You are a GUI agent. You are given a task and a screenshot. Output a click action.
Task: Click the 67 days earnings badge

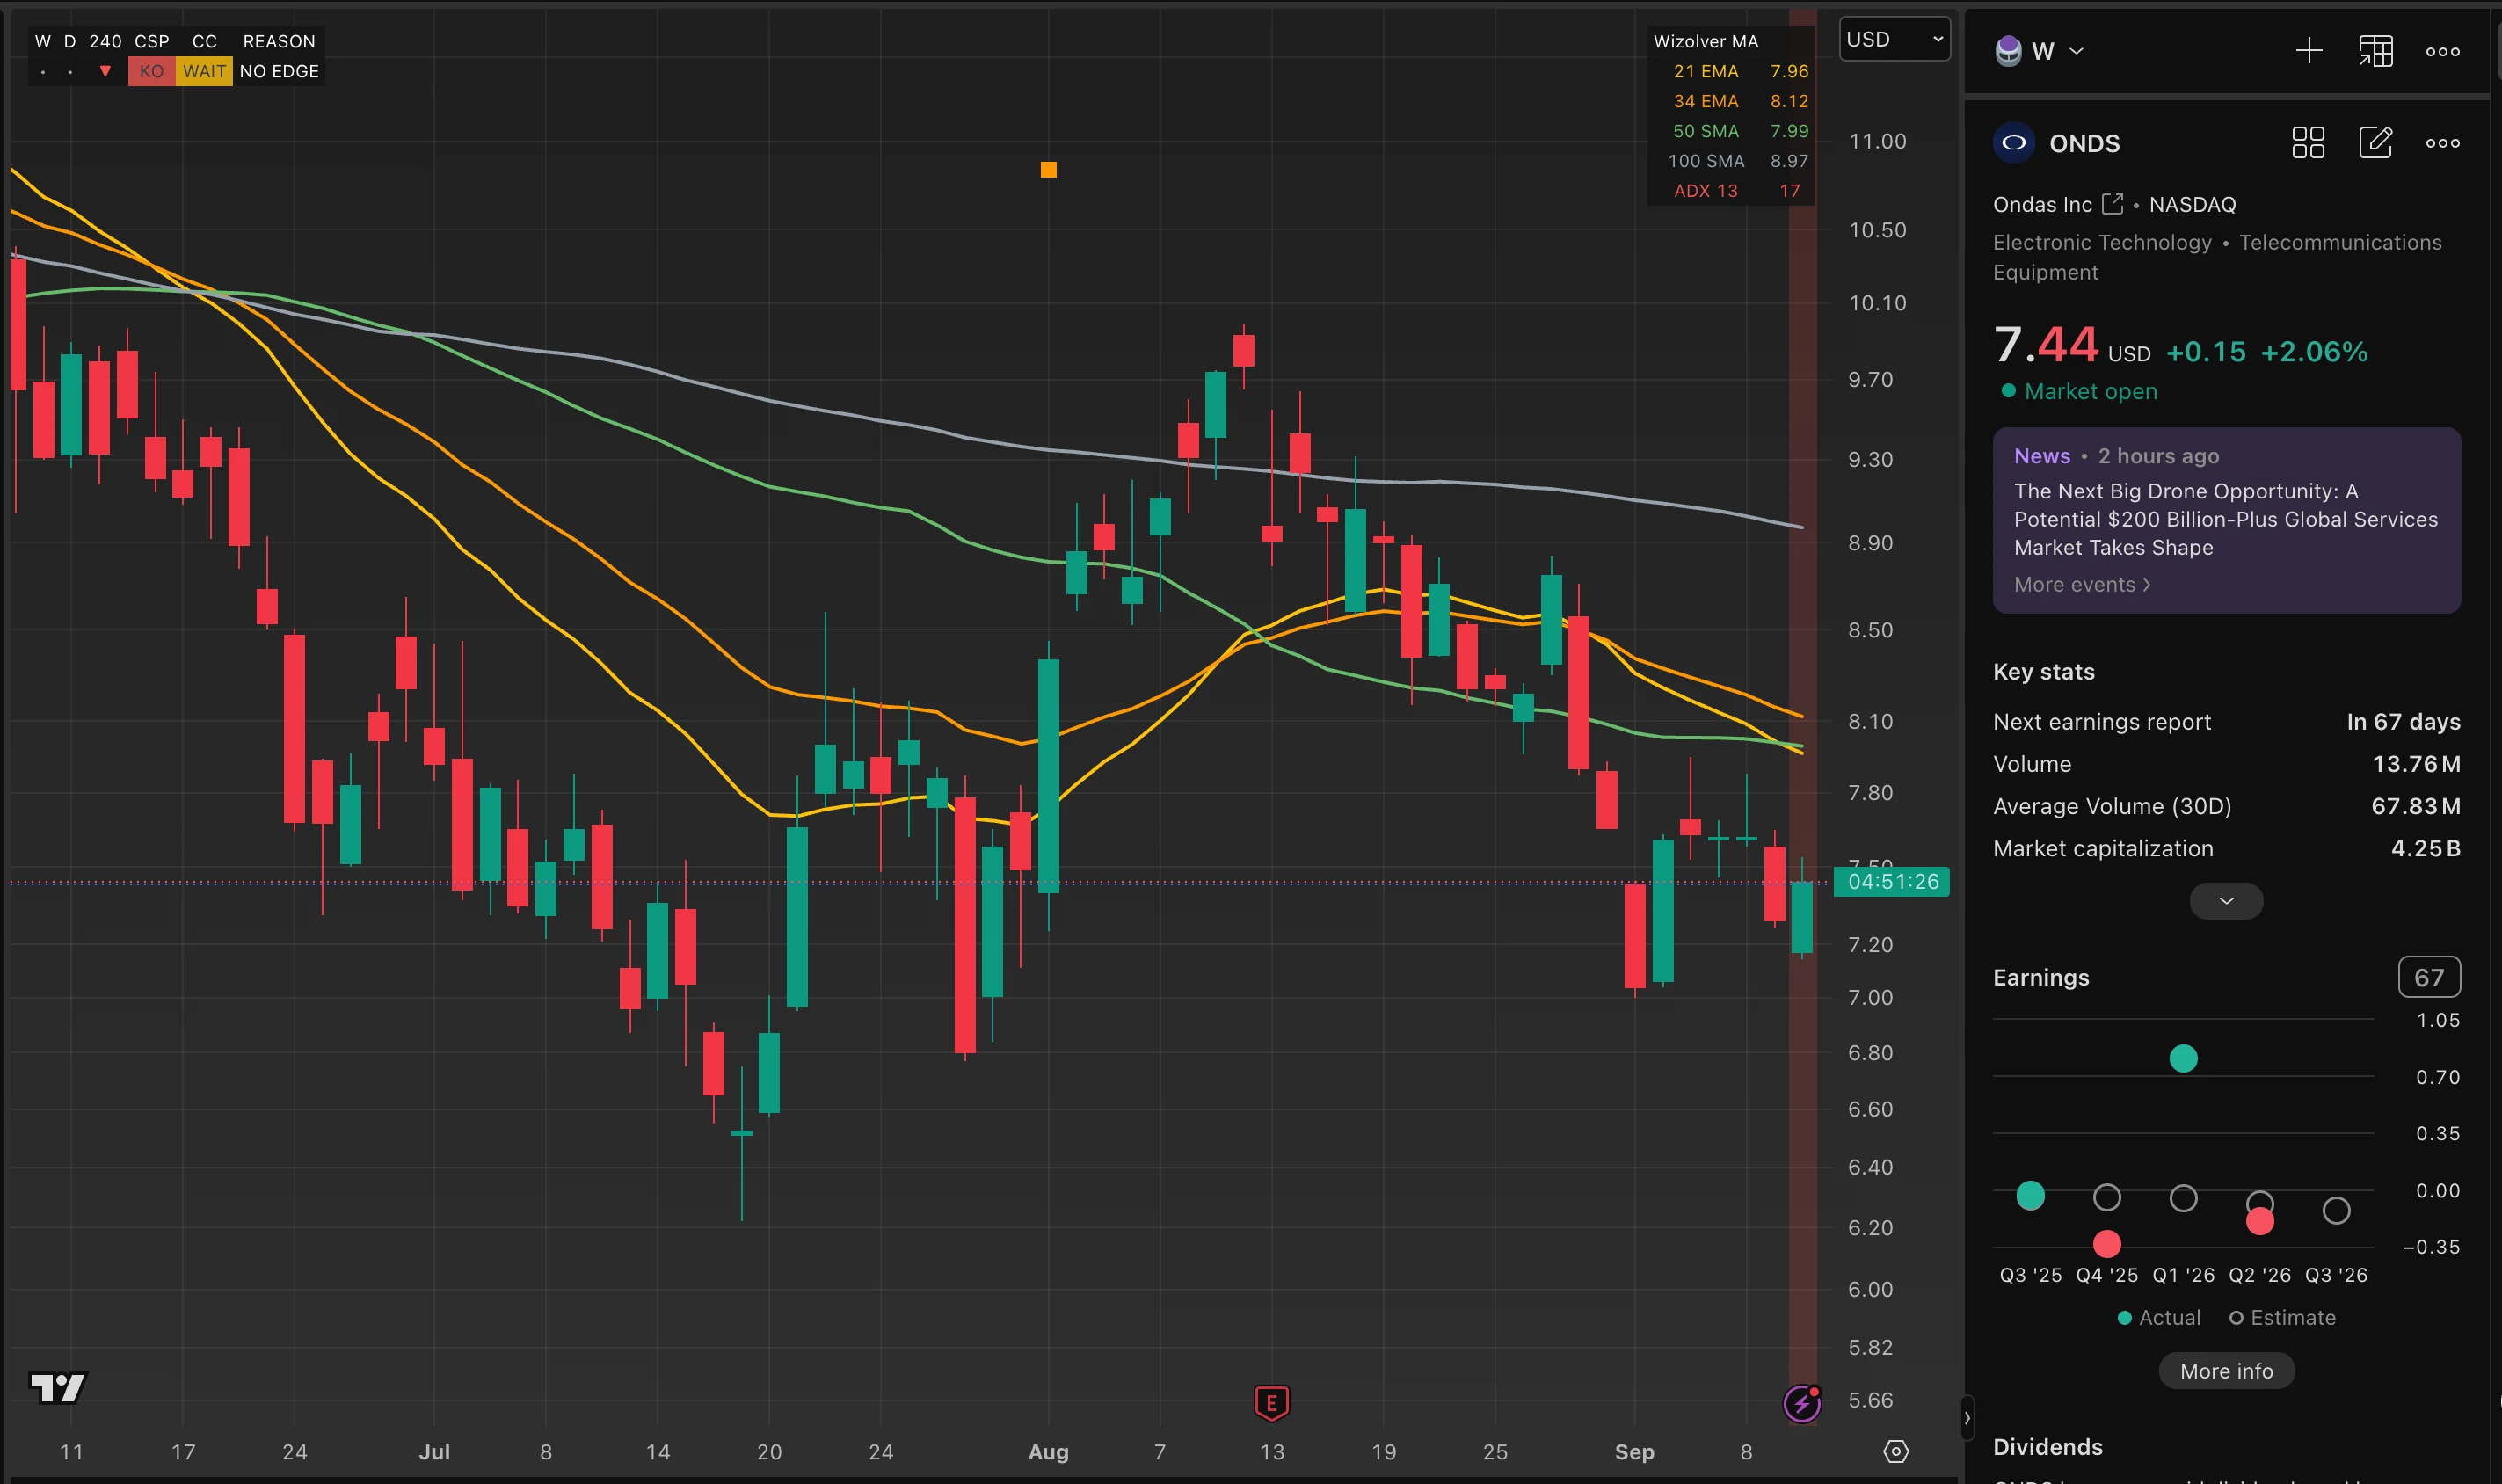pyautogui.click(x=2429, y=977)
